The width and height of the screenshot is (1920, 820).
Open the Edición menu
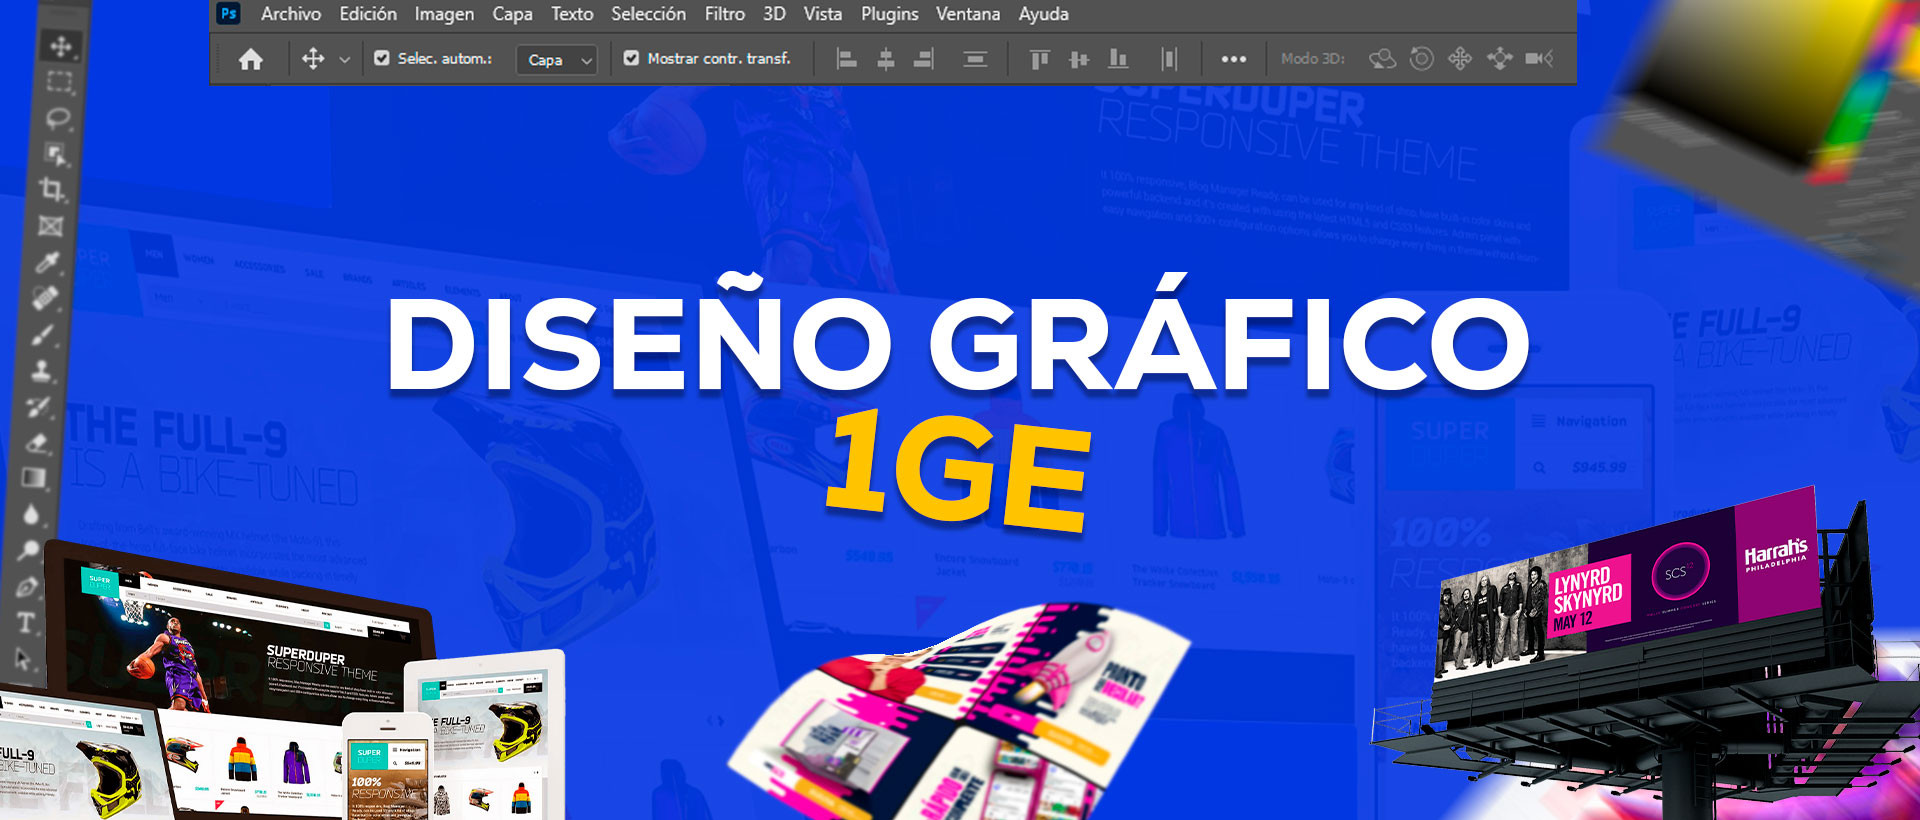point(368,14)
